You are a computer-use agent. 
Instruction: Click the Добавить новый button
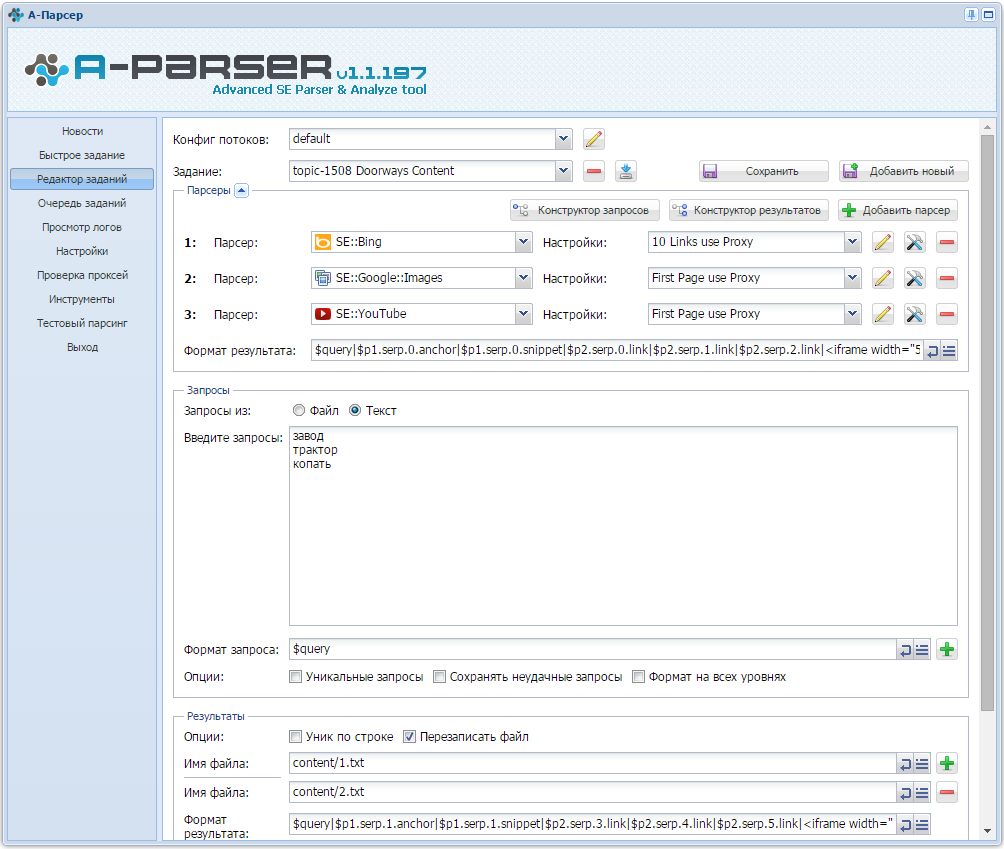903,171
